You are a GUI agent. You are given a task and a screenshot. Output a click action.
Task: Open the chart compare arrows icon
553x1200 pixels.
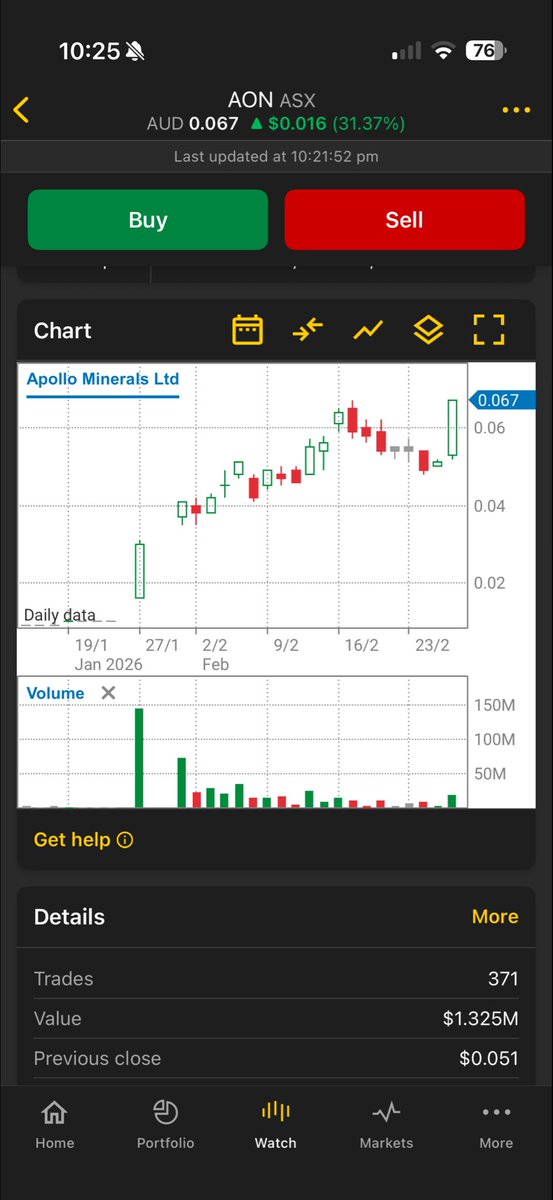(x=308, y=329)
